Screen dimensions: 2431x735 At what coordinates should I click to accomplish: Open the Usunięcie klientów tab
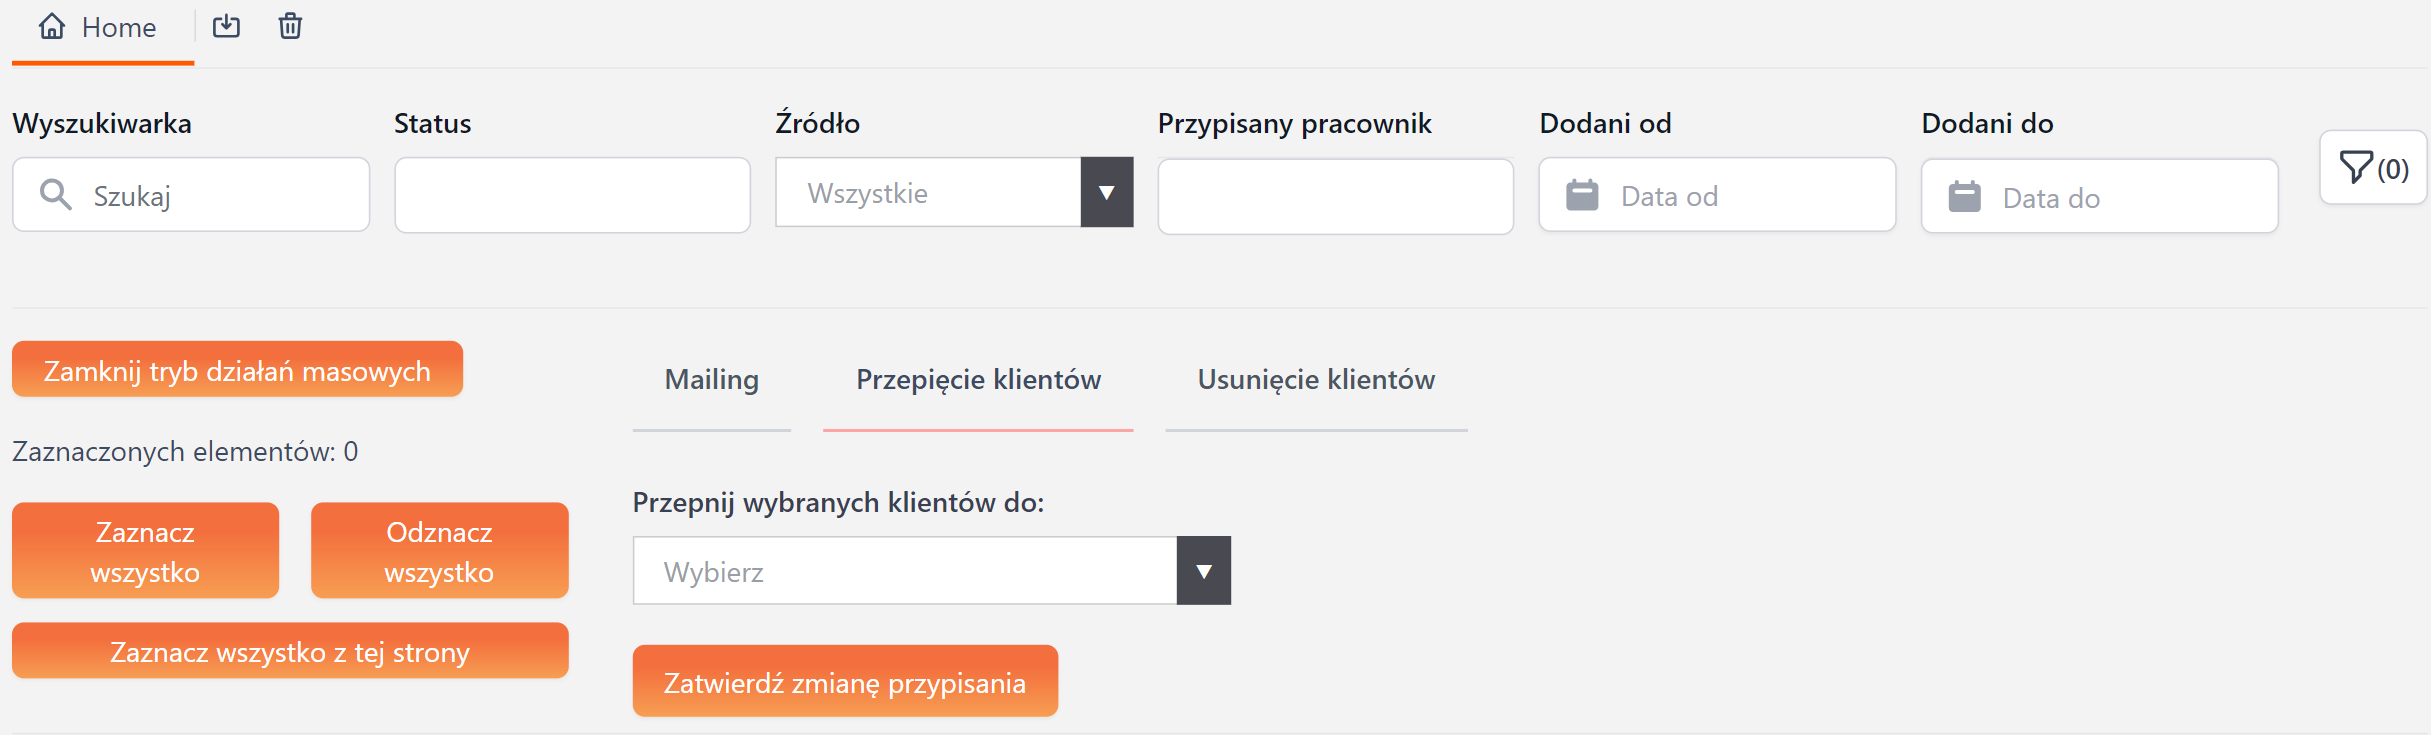(x=1316, y=380)
